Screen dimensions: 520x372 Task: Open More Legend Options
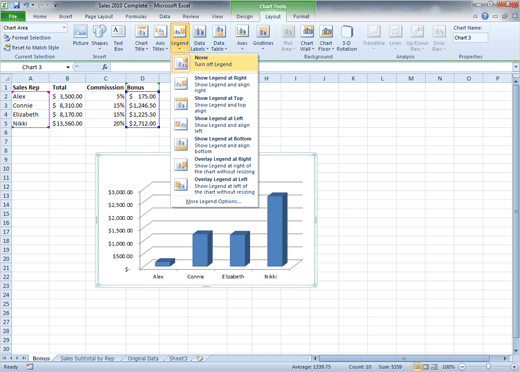pyautogui.click(x=213, y=201)
